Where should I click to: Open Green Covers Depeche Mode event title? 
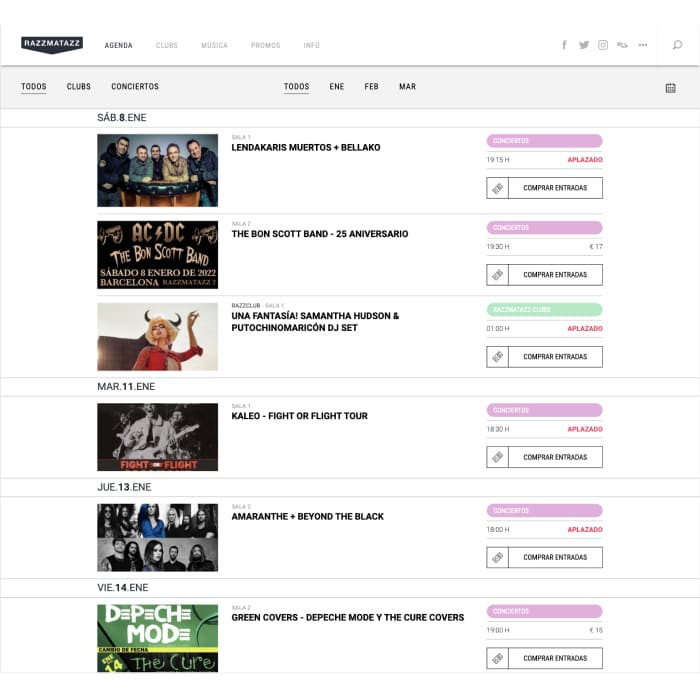(x=347, y=617)
